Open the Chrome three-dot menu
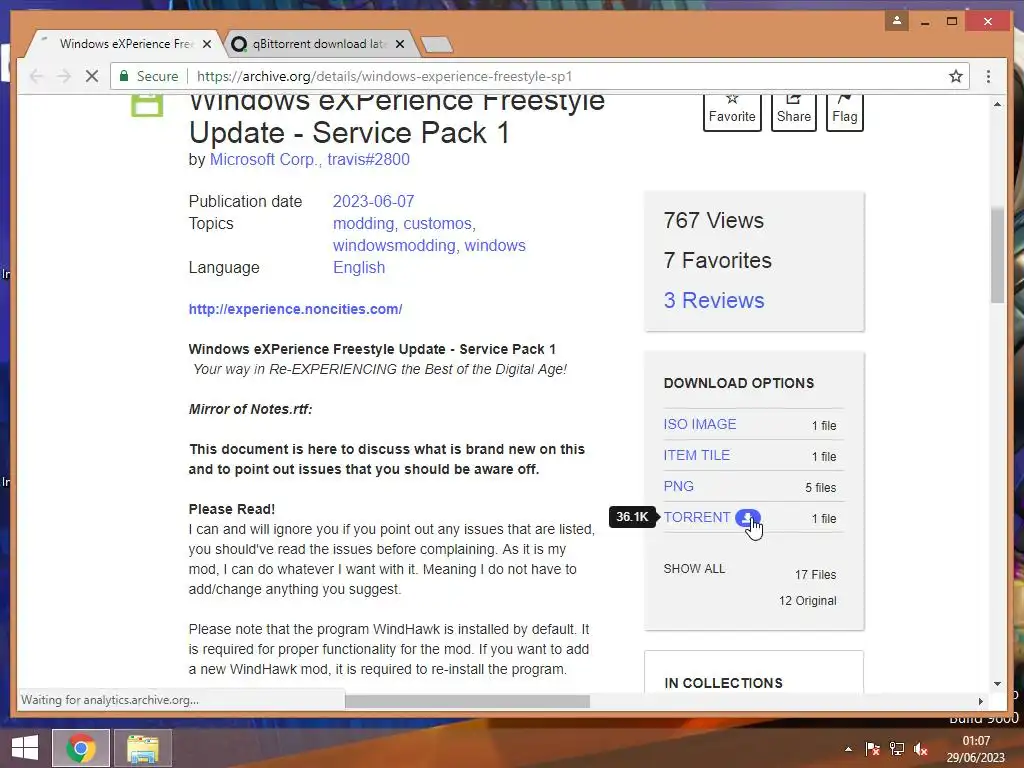This screenshot has width=1024, height=768. coord(988,76)
